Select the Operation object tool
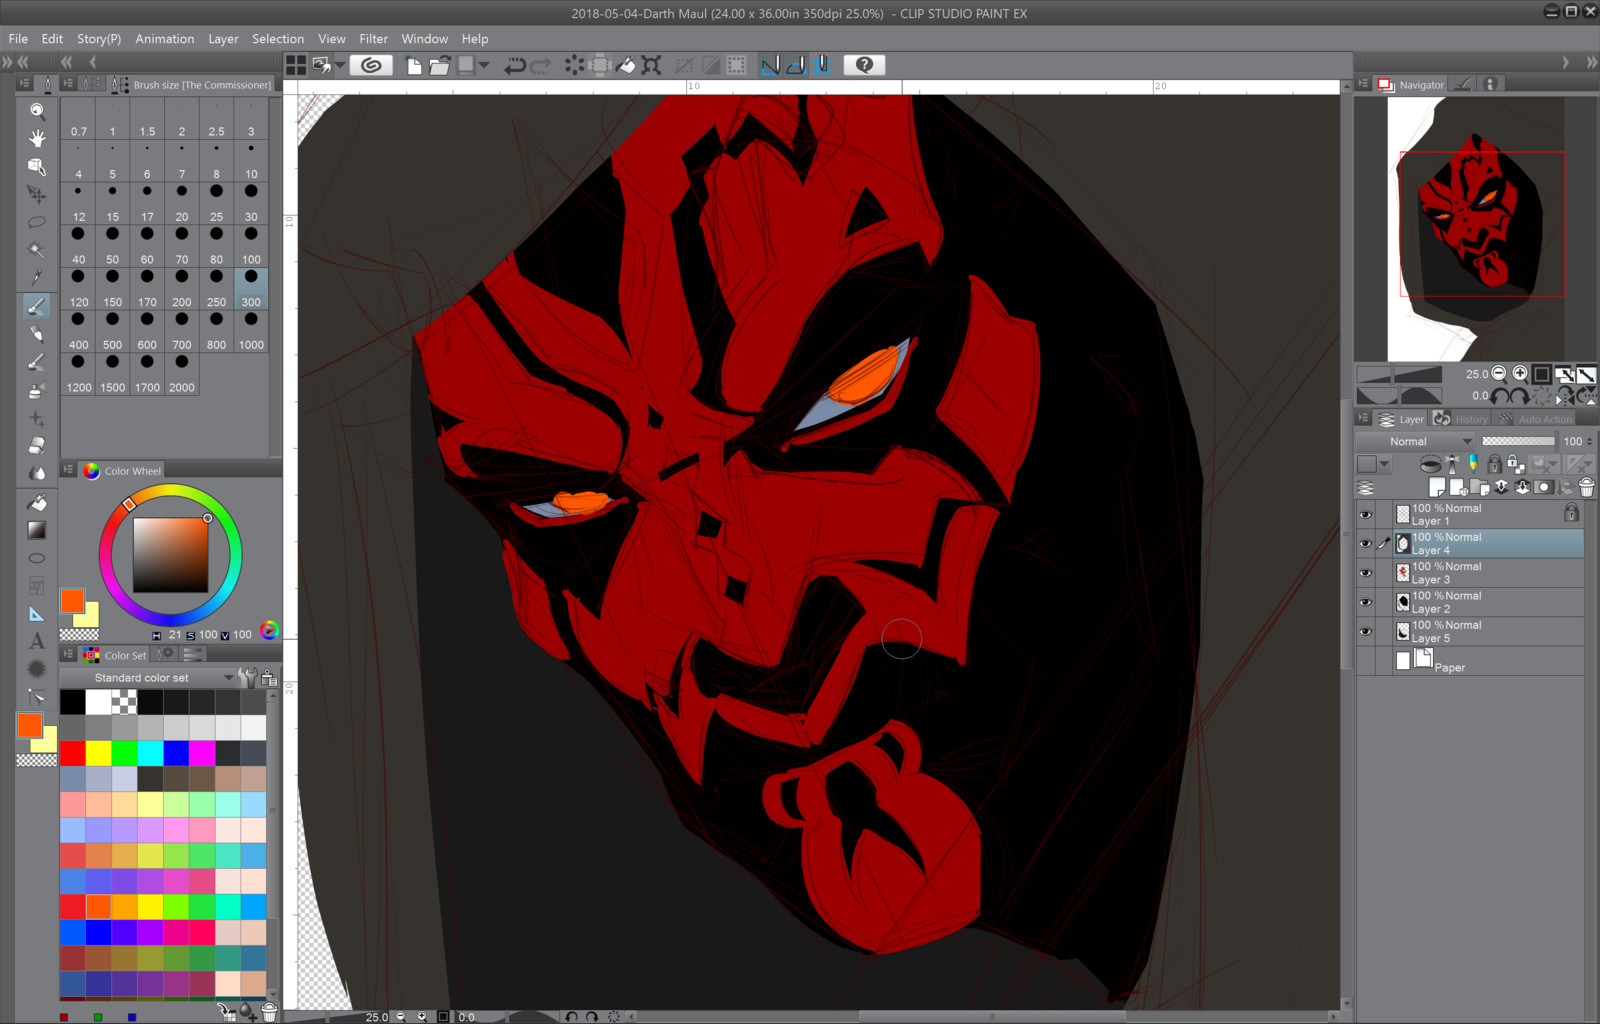 click(x=37, y=166)
